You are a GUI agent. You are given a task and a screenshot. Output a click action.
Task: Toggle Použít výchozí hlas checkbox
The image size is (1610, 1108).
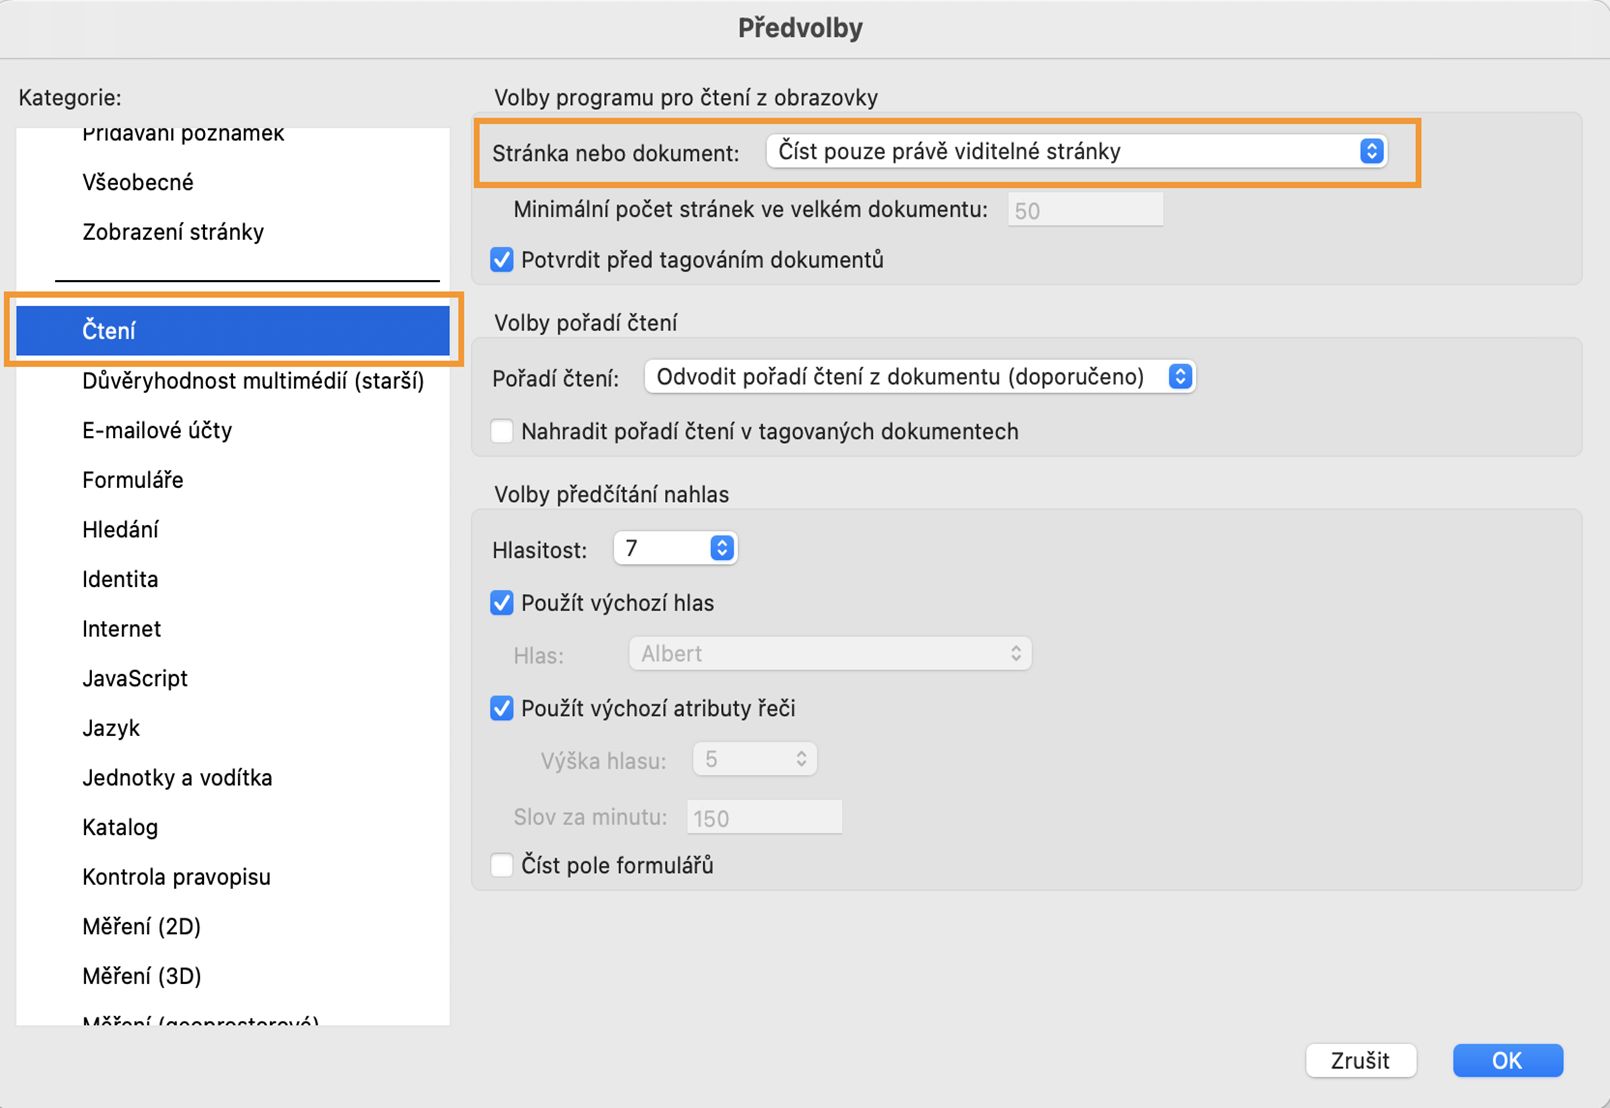pos(502,604)
